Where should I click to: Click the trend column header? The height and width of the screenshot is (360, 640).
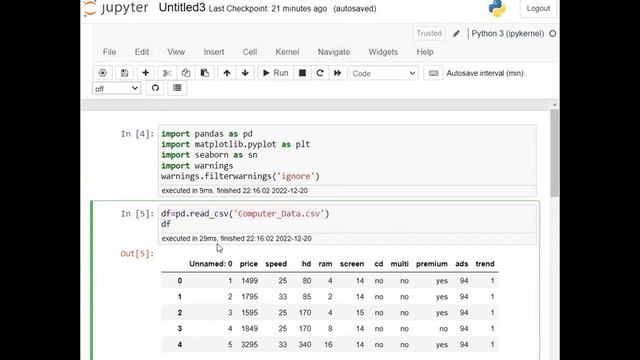[485, 264]
